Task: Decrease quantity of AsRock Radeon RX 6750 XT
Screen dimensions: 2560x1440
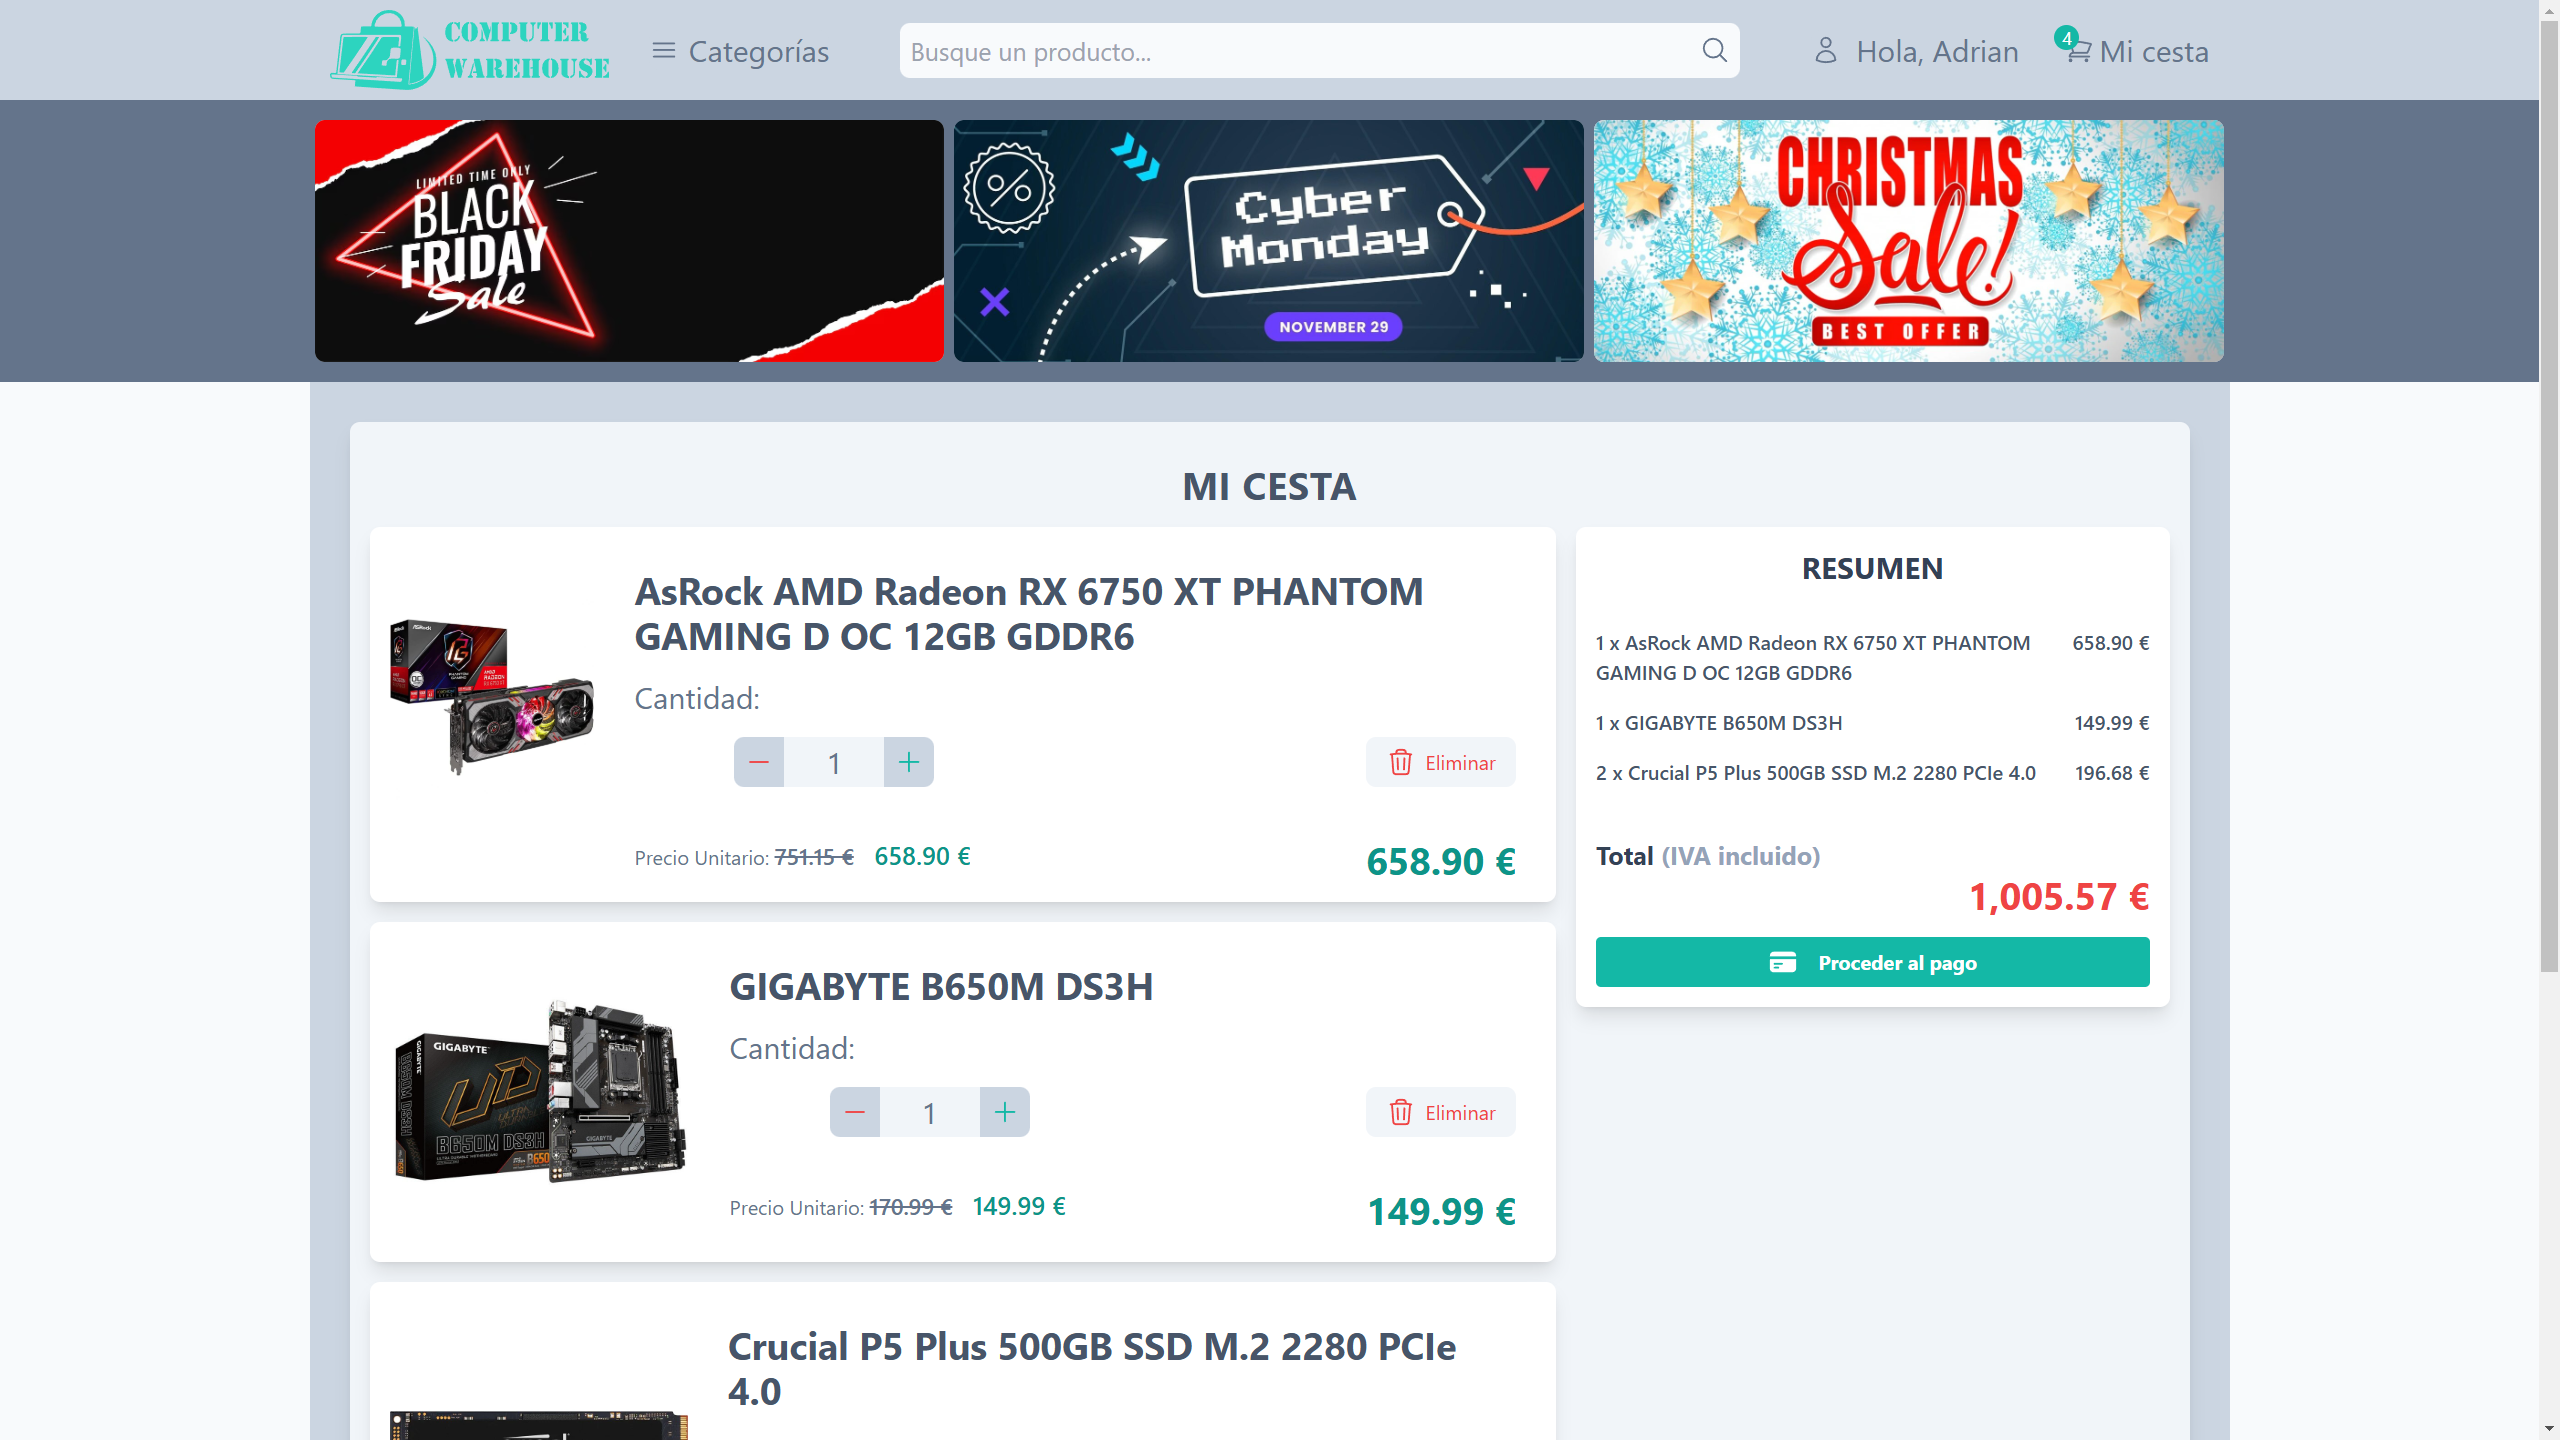Action: pos(759,762)
